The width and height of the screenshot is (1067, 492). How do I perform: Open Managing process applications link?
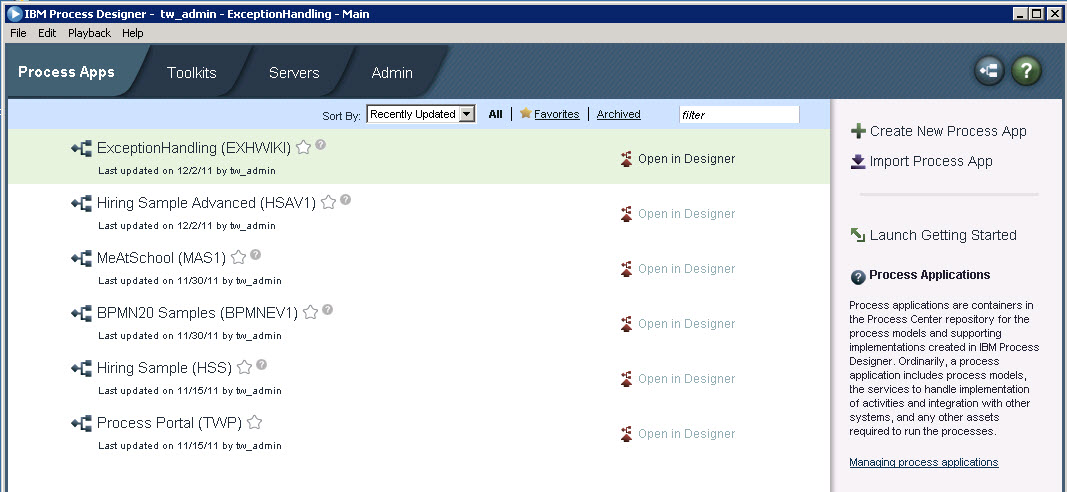[x=923, y=462]
